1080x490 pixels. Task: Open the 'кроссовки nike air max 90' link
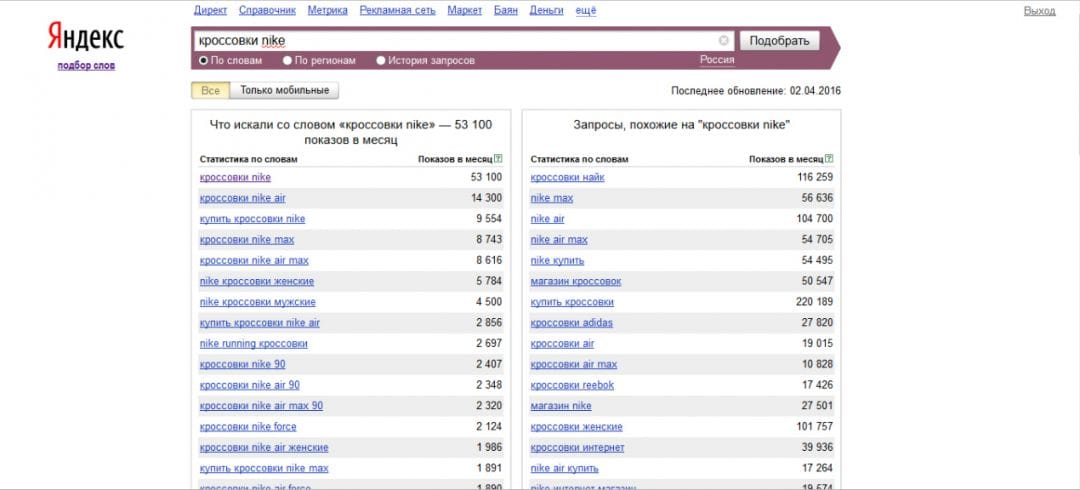(x=261, y=406)
